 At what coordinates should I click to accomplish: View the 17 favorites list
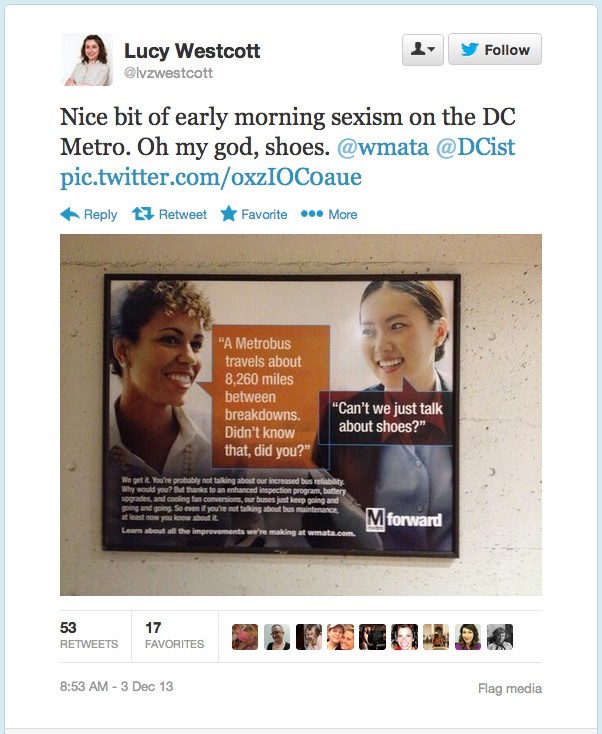(175, 636)
